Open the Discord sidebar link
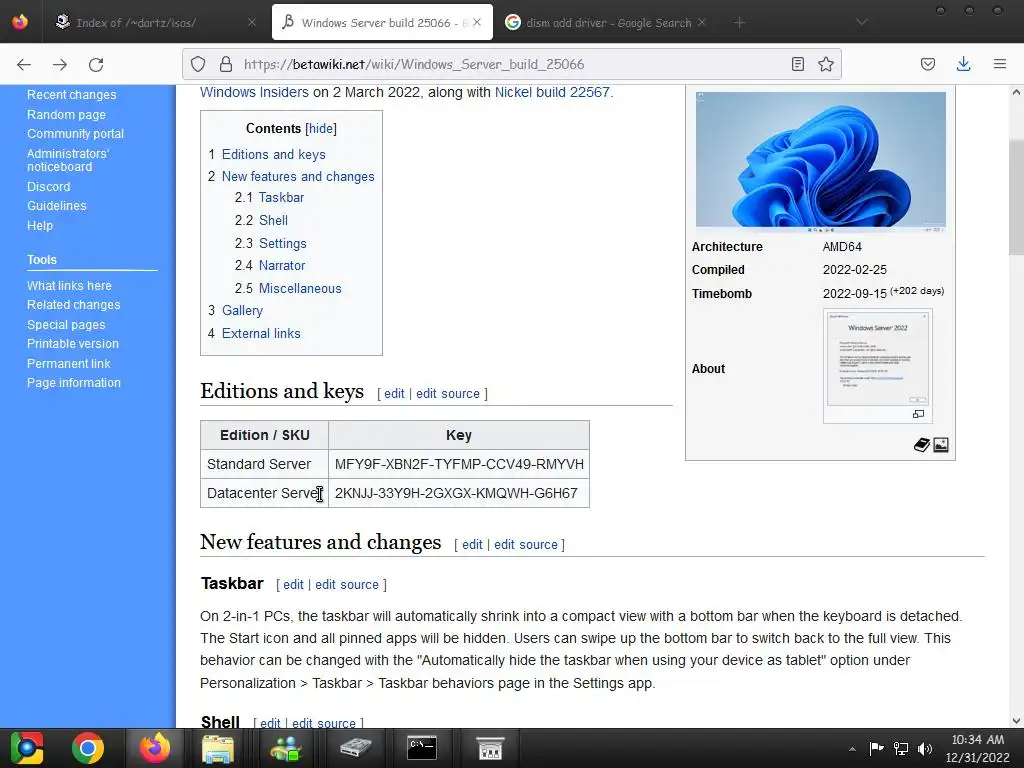The height and width of the screenshot is (768, 1024). [48, 187]
